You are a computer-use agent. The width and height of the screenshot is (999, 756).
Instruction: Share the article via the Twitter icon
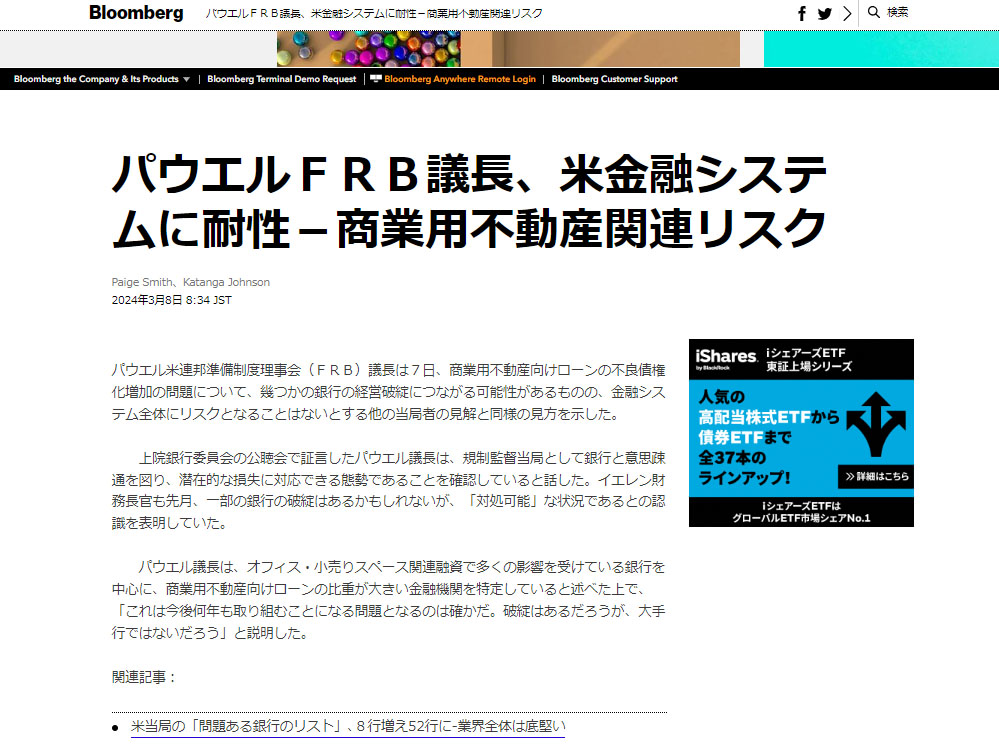click(x=824, y=13)
